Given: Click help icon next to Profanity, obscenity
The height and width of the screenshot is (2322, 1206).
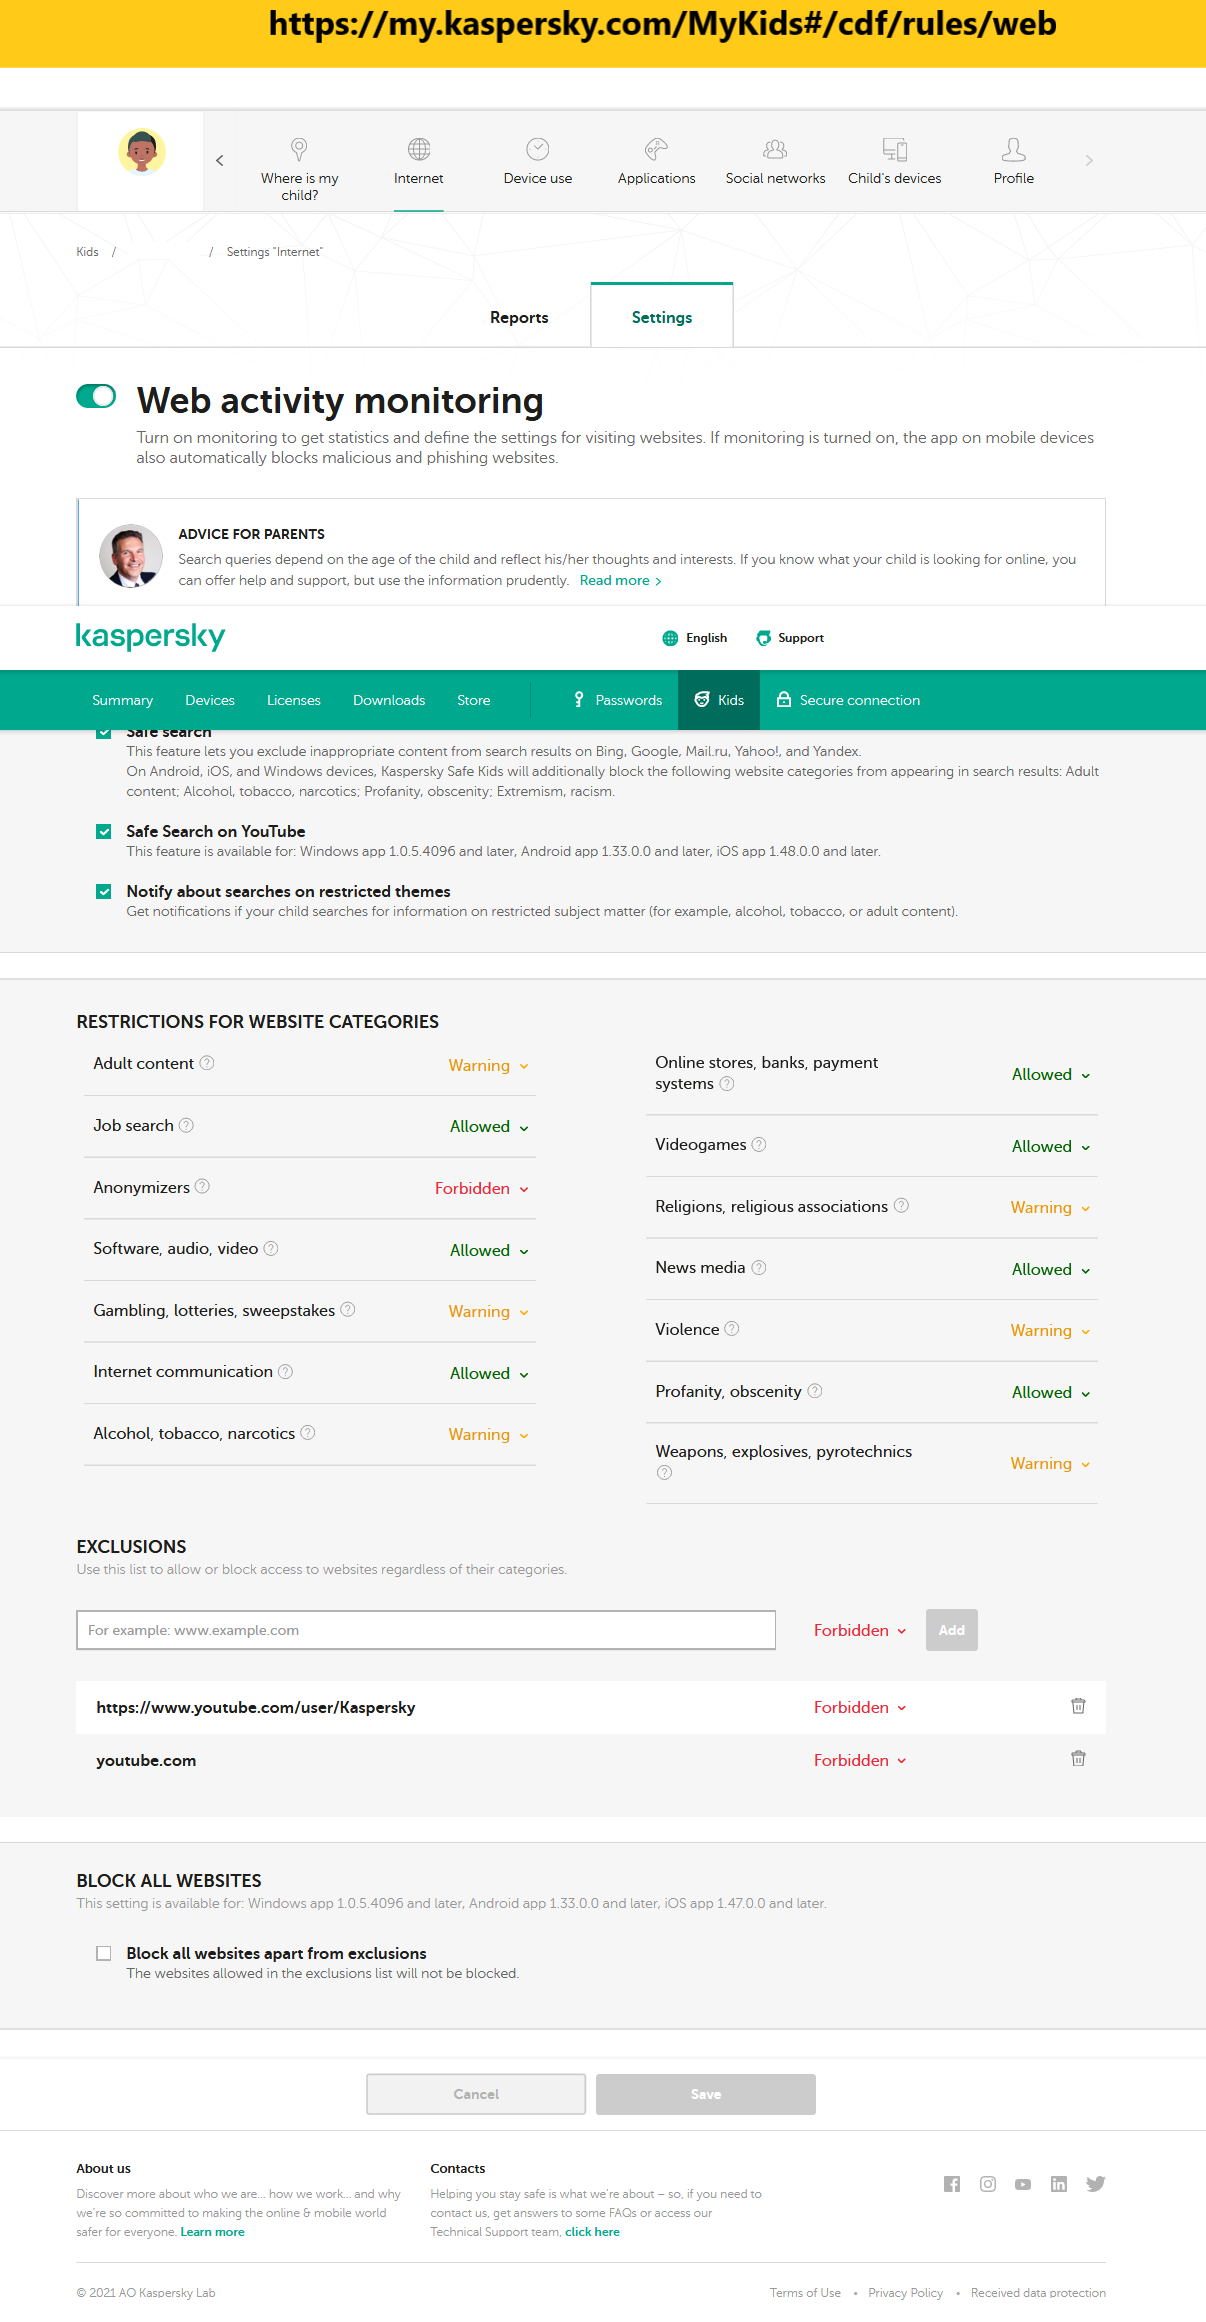Looking at the screenshot, I should pyautogui.click(x=815, y=1391).
